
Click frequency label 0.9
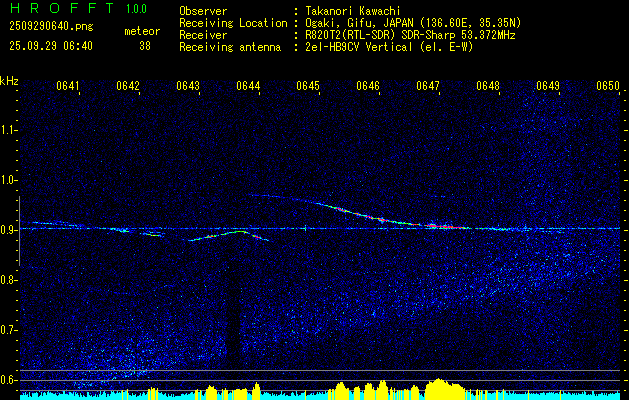tap(8, 230)
